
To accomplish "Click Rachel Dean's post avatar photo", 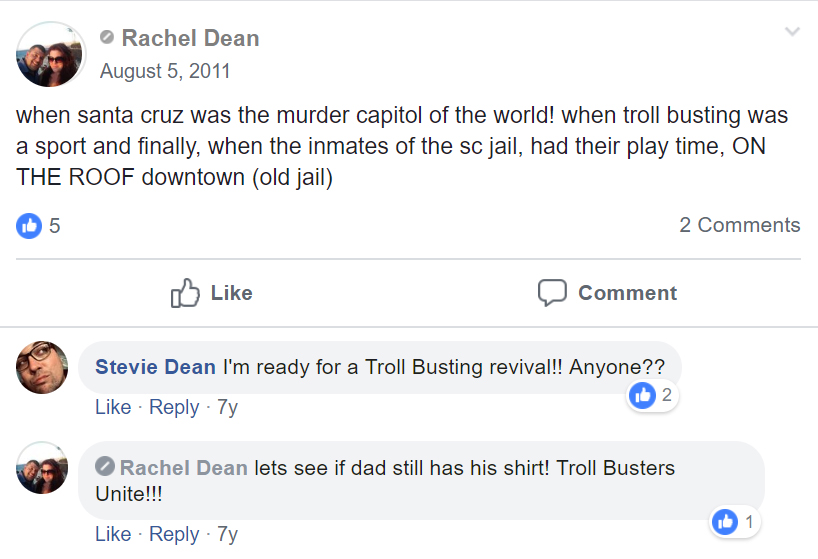I will click(x=50, y=55).
